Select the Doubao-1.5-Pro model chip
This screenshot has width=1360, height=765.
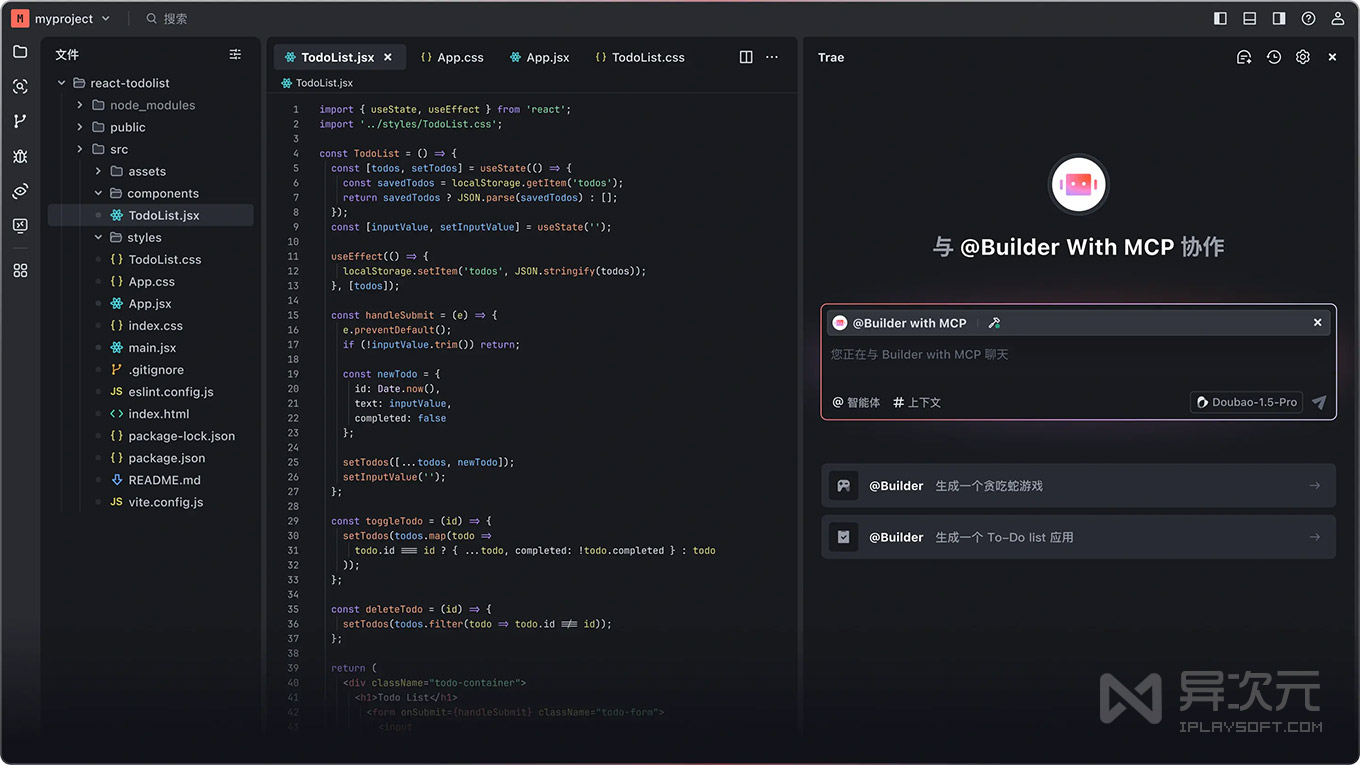[1246, 402]
